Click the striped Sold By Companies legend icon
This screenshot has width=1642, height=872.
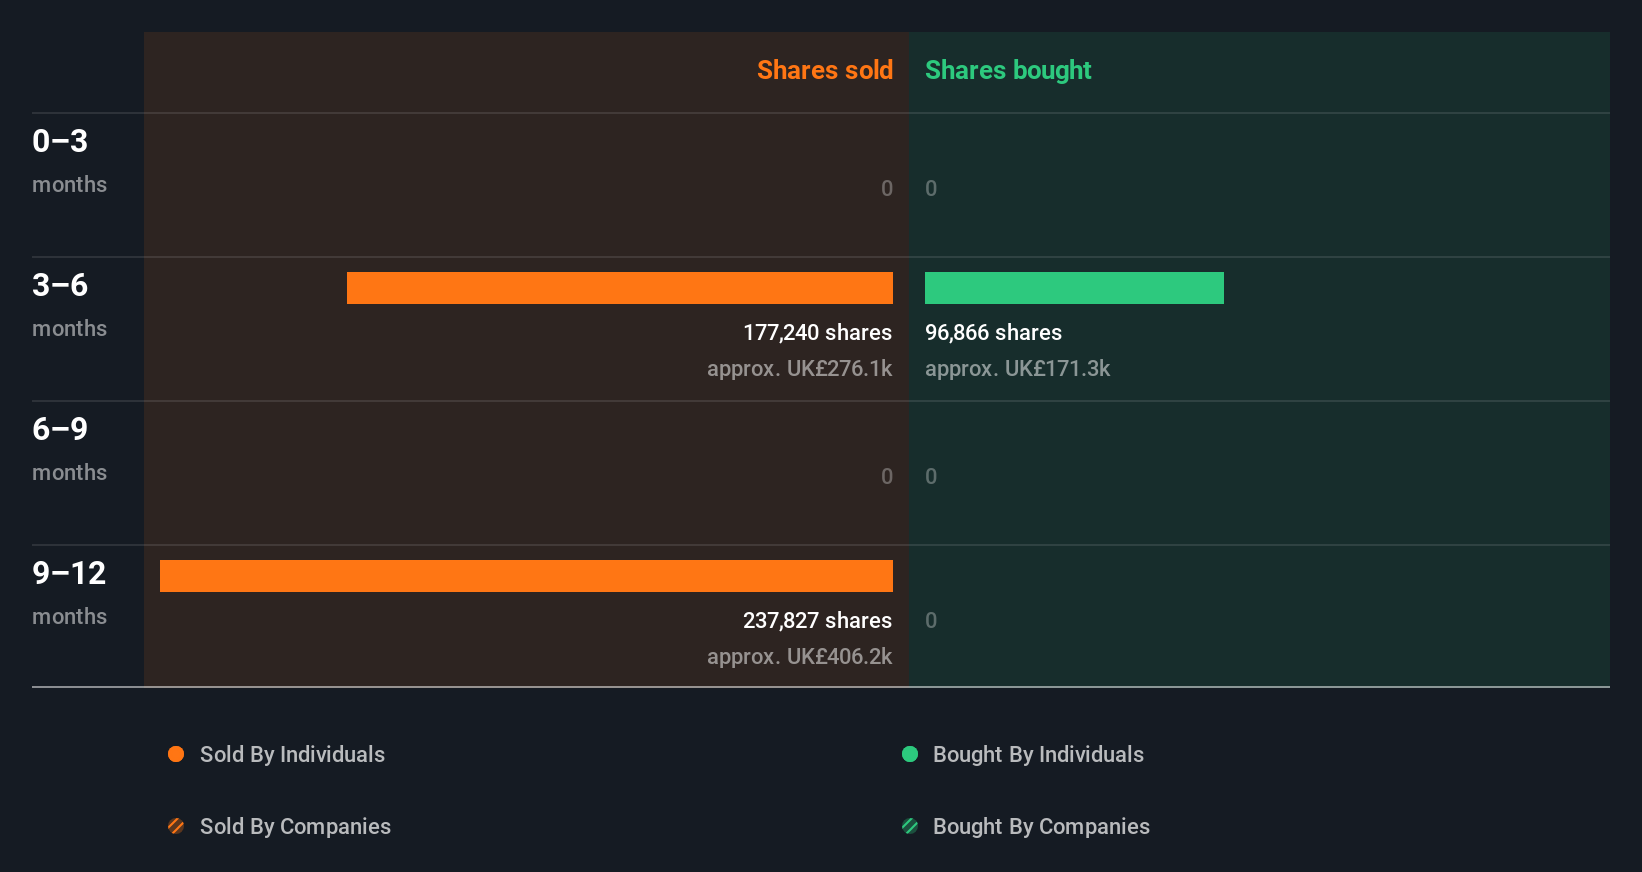(176, 826)
